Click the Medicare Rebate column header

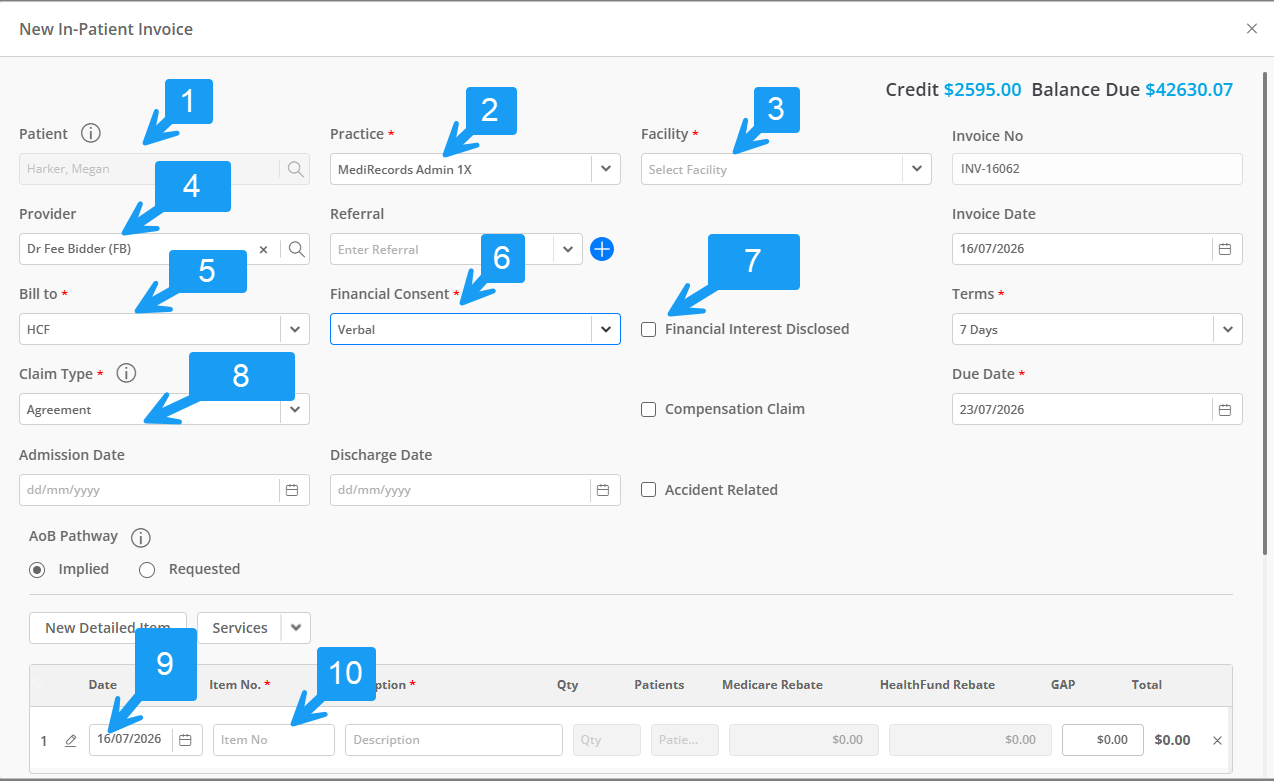[772, 685]
